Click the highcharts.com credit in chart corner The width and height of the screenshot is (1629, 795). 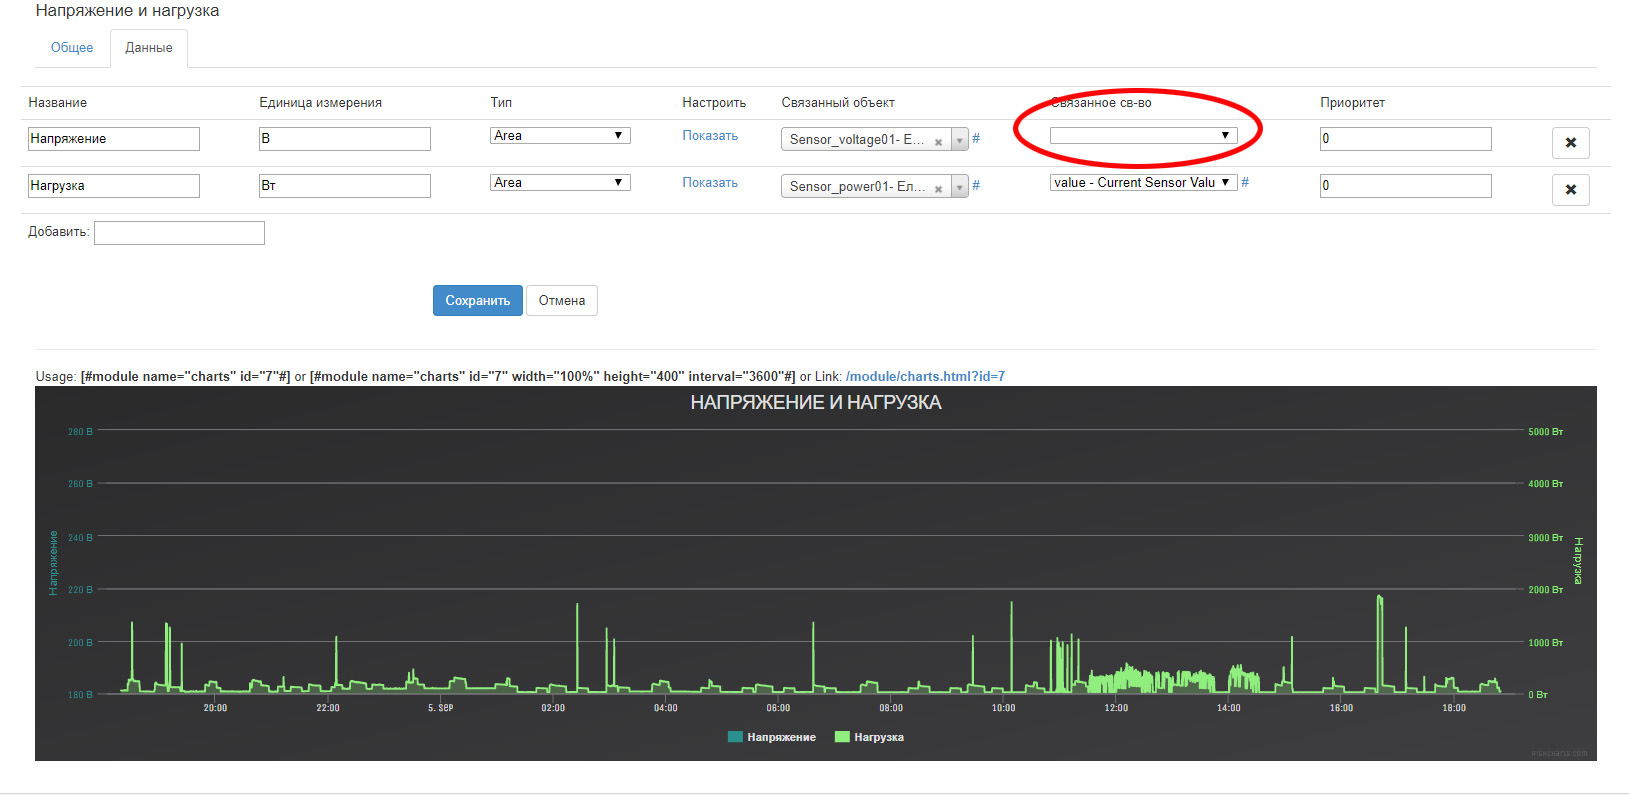coord(1558,753)
